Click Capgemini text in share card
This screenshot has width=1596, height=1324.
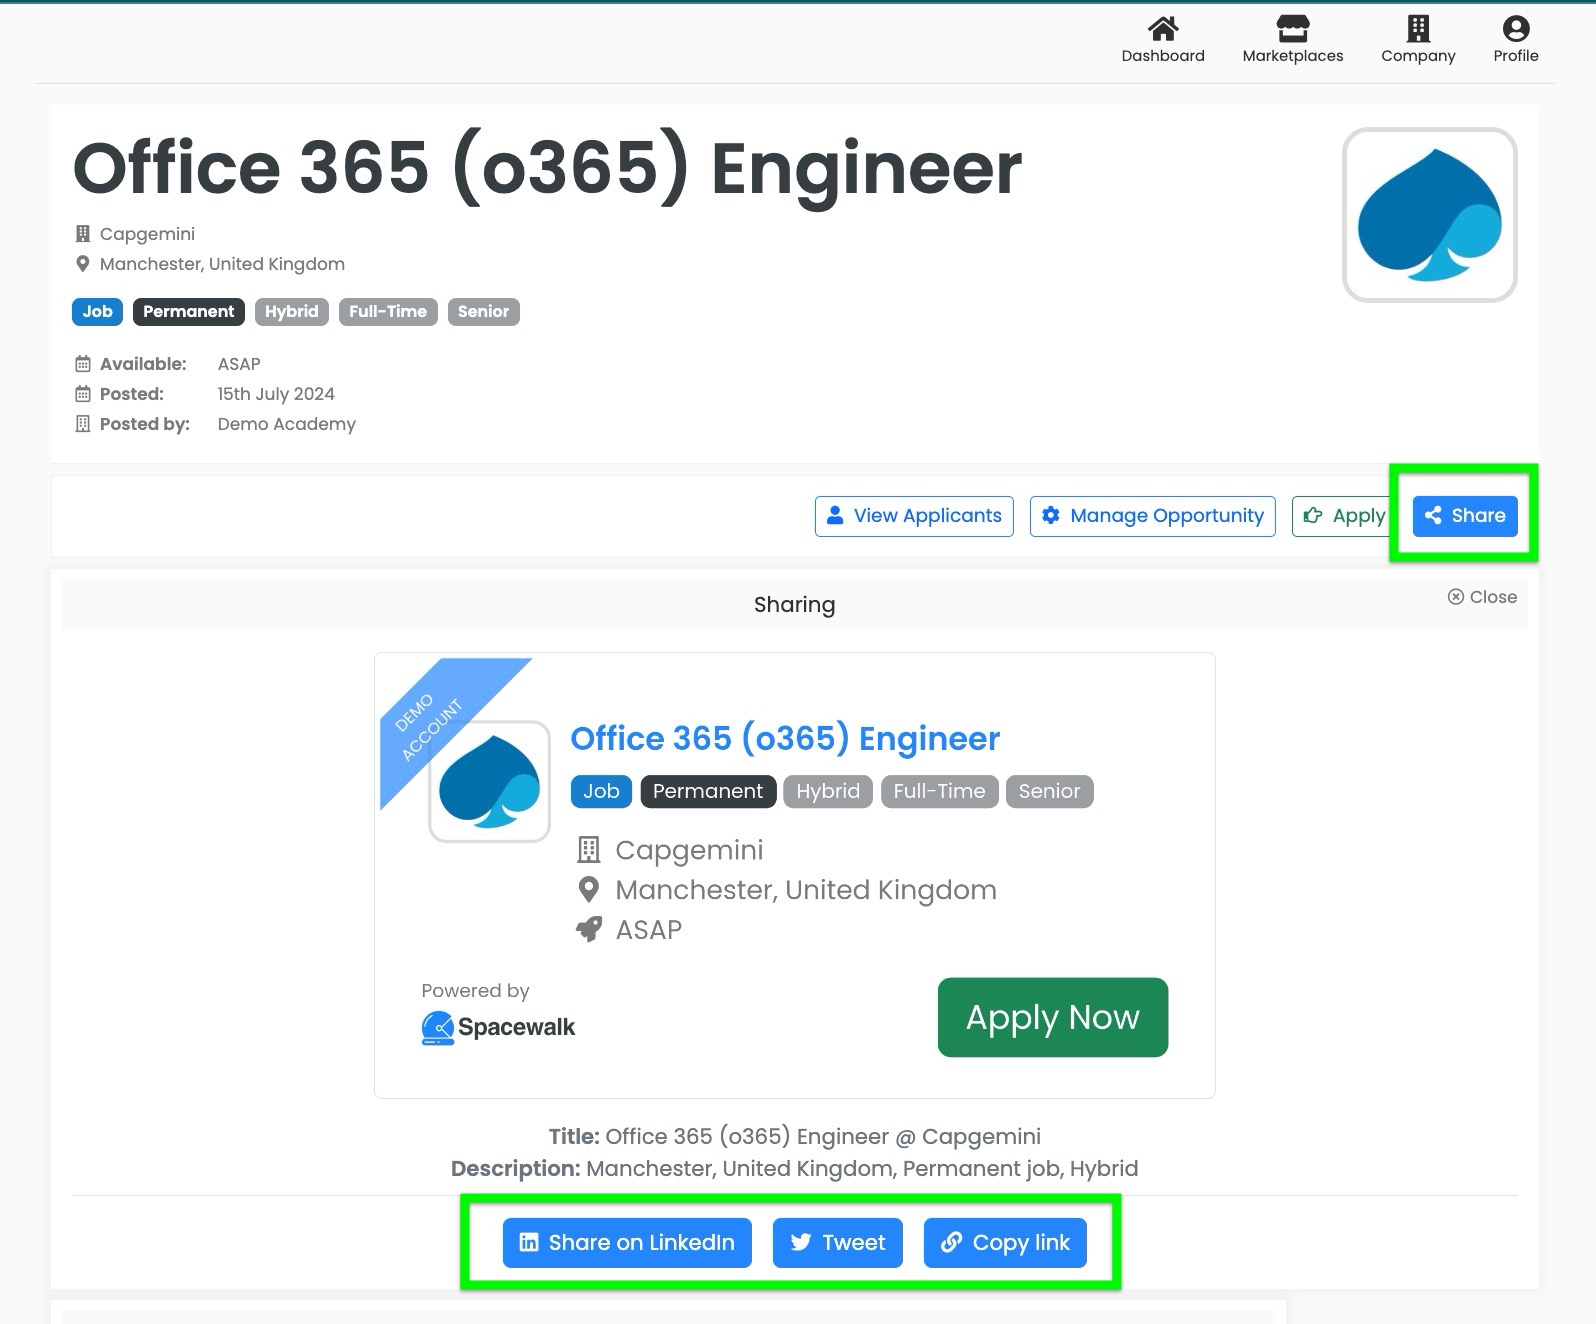[689, 850]
